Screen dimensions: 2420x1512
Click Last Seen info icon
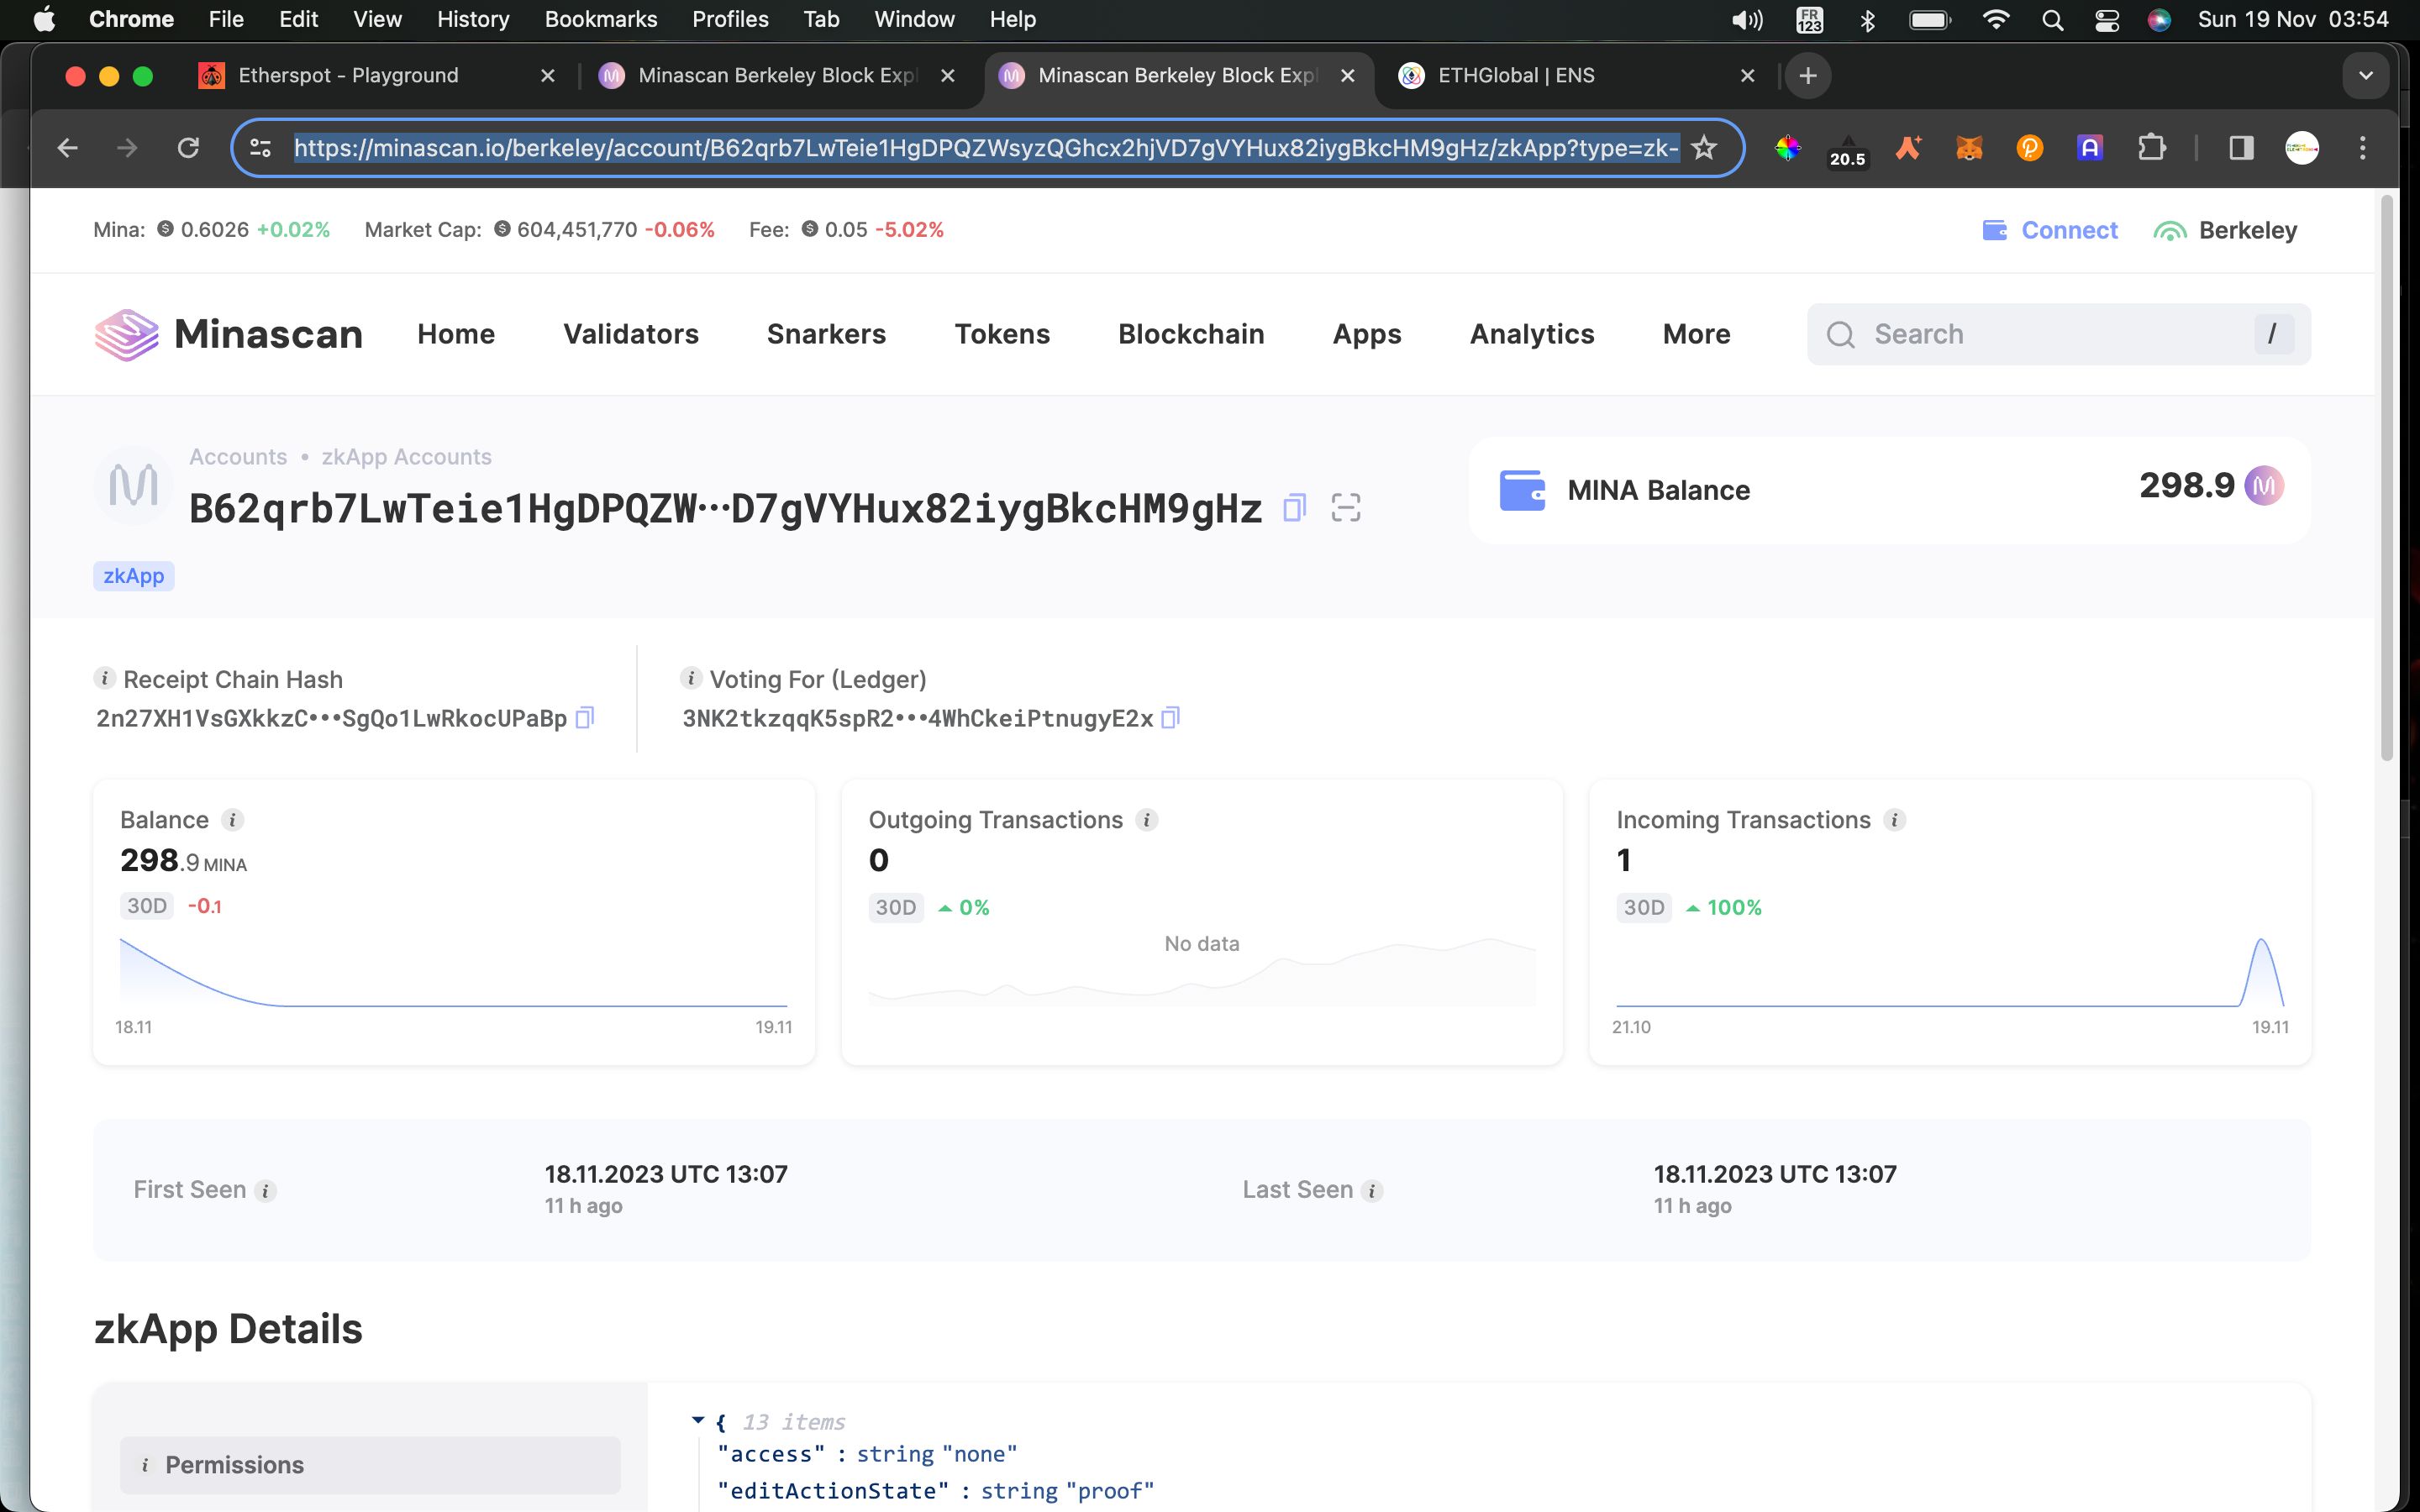1372,1191
